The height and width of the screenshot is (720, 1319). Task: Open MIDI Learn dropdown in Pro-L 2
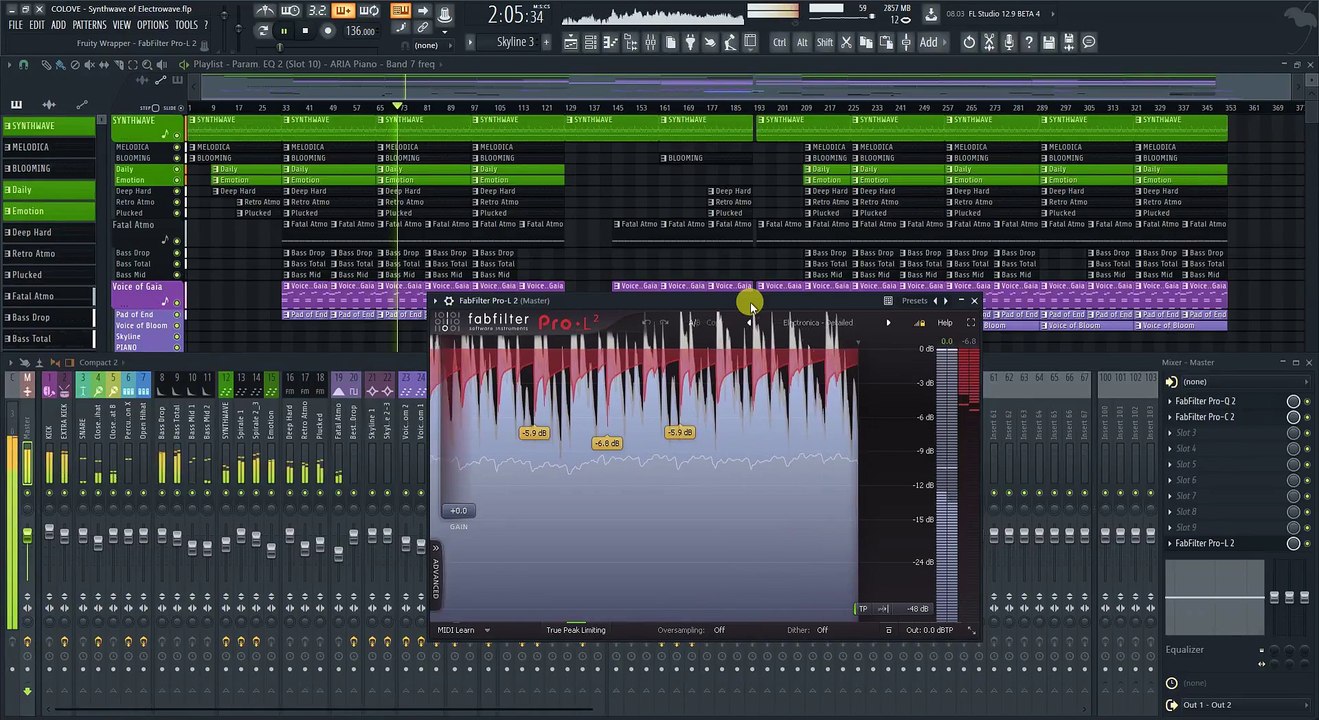(x=463, y=630)
